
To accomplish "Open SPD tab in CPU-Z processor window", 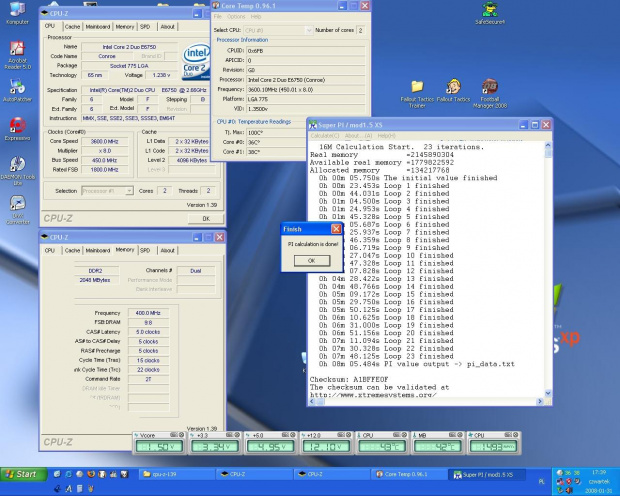I will 145,27.
